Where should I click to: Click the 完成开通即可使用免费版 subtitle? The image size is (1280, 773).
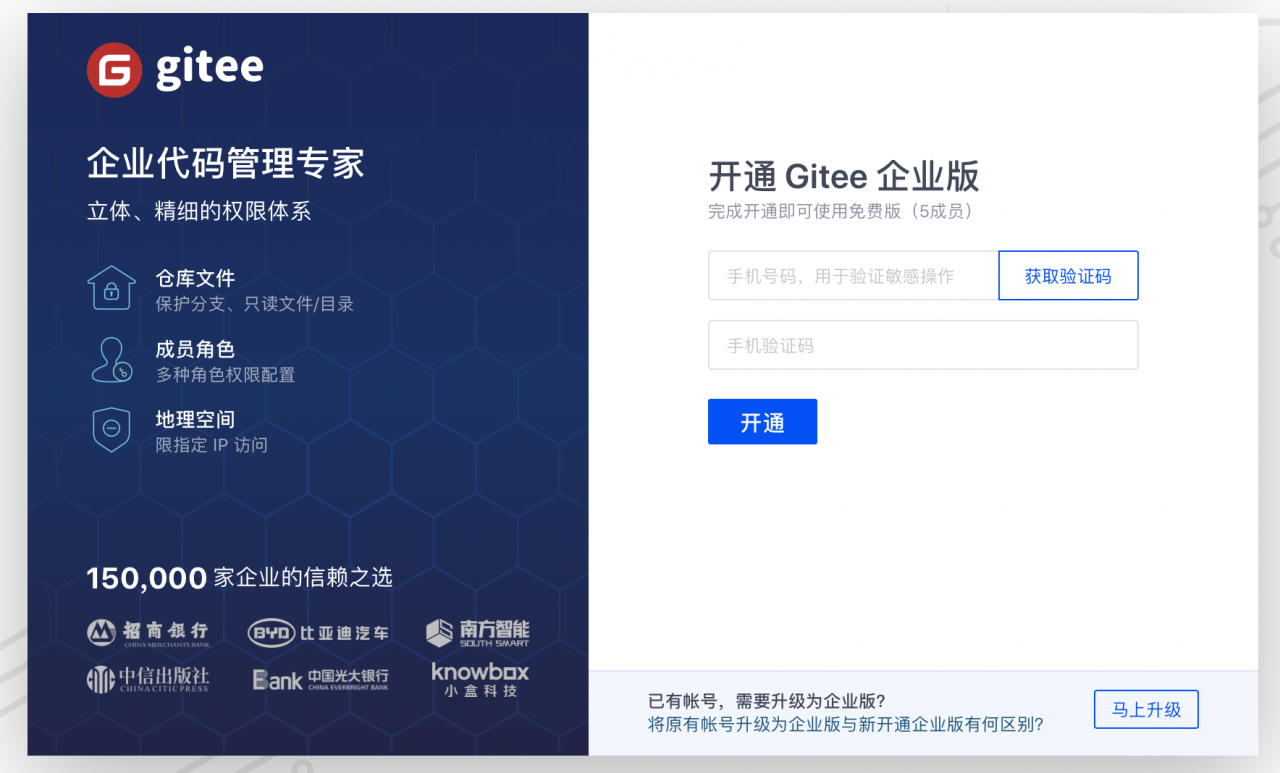coord(840,212)
